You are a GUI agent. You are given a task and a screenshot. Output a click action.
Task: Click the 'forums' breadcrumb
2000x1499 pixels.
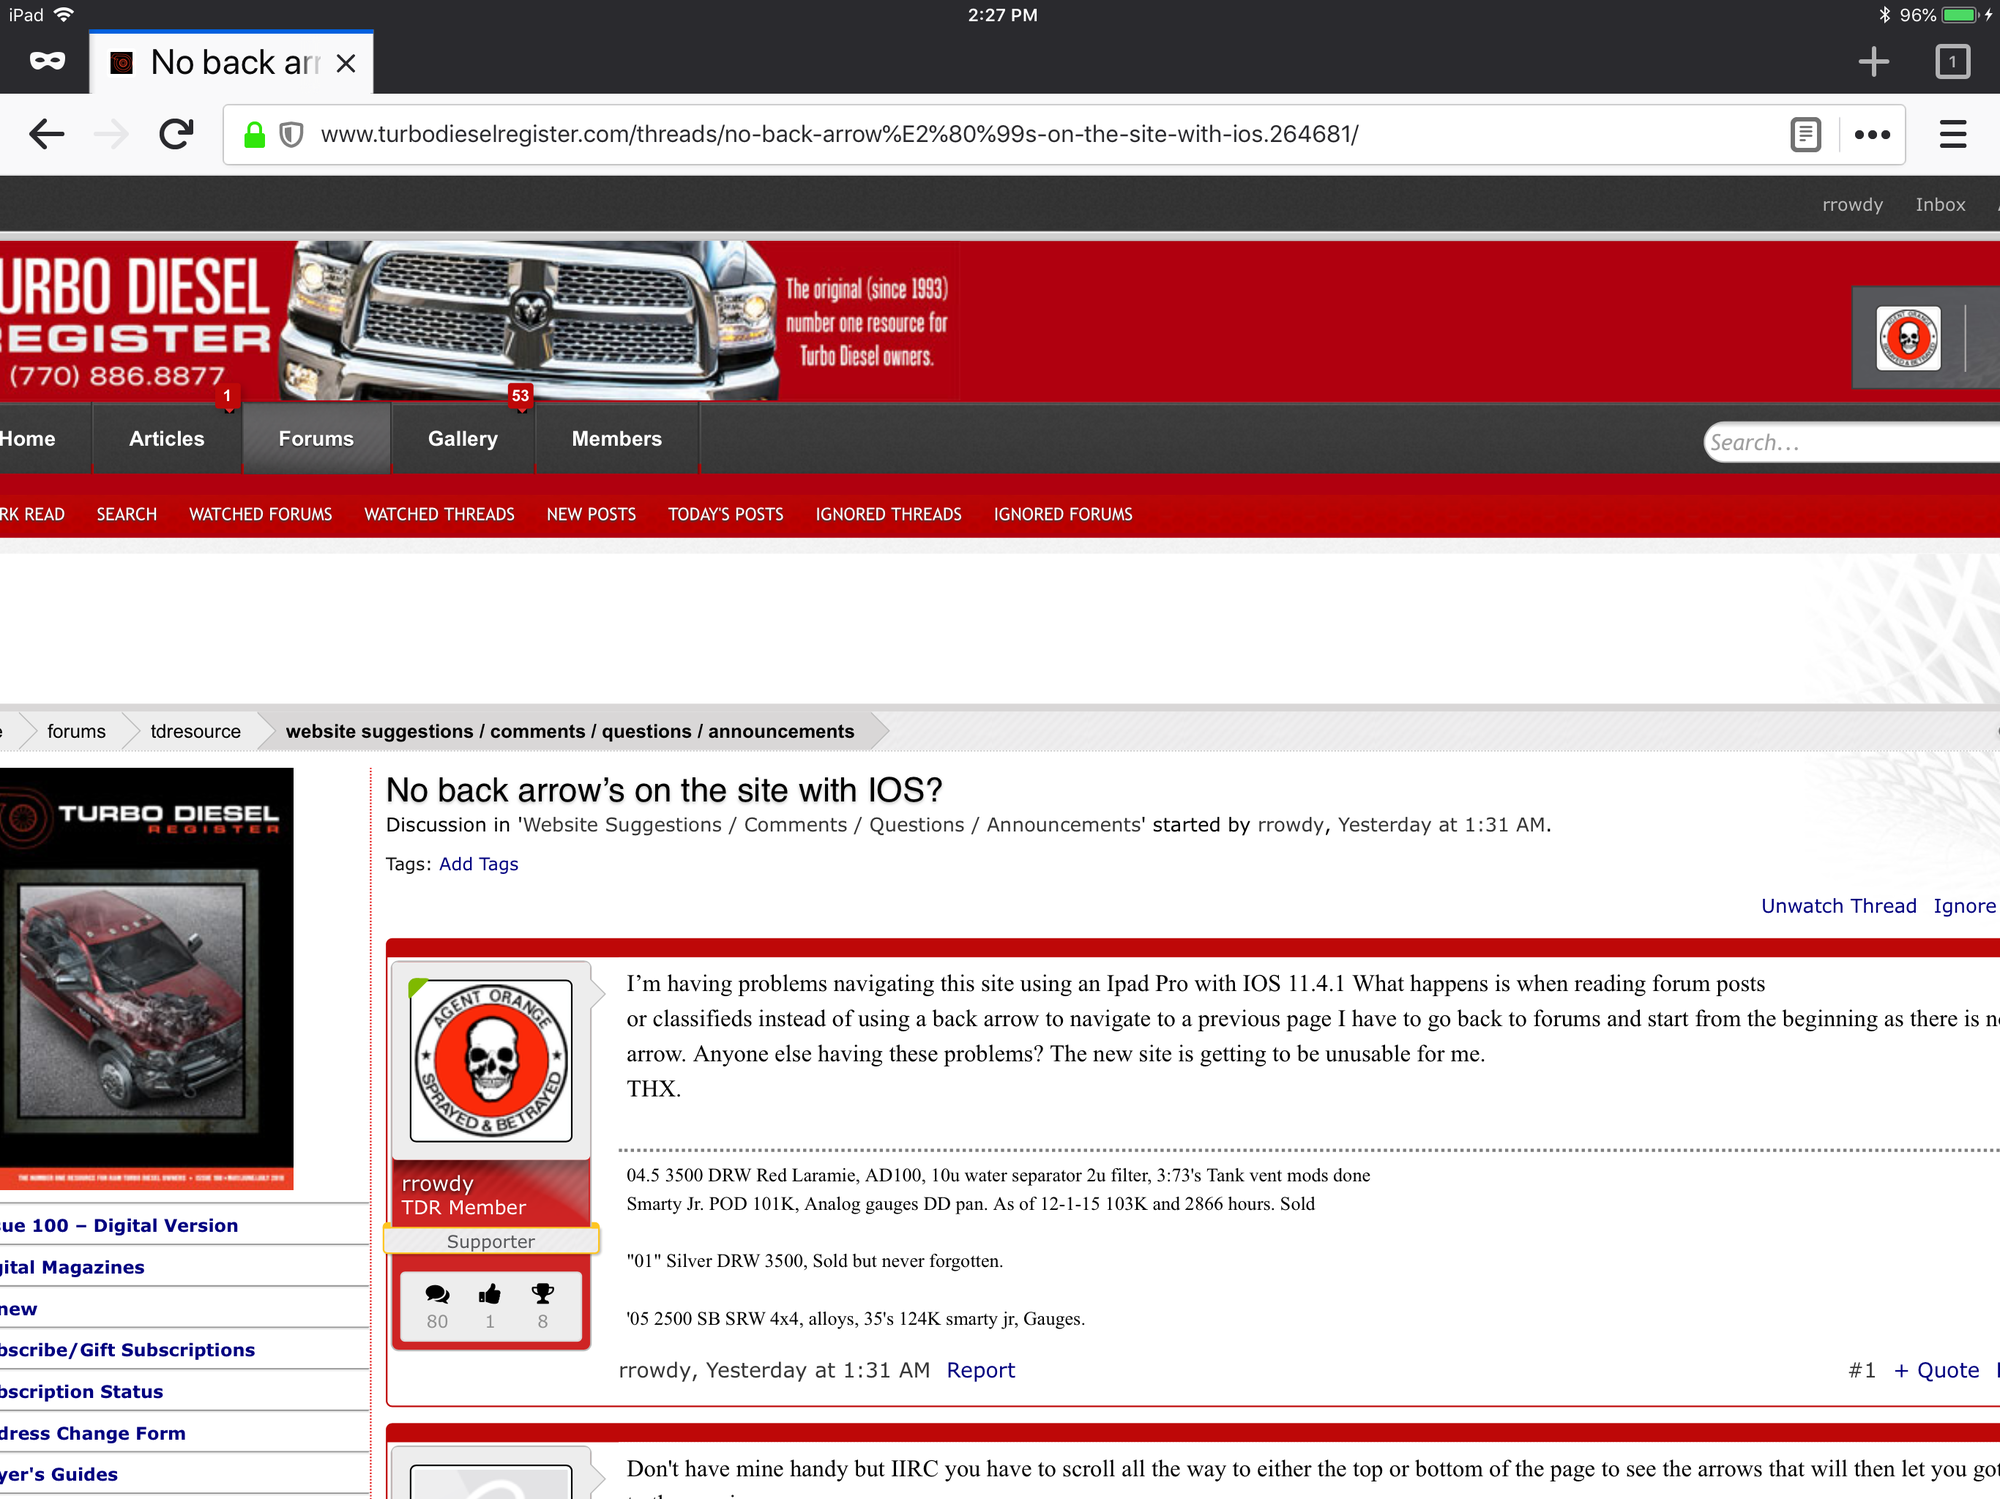click(x=76, y=731)
